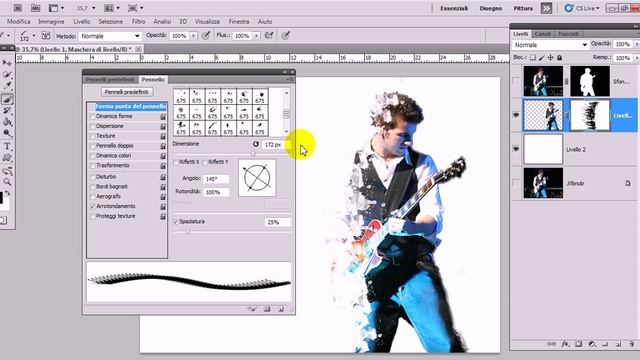Launch Bridge from the application bar
The width and height of the screenshot is (640, 360).
point(18,8)
